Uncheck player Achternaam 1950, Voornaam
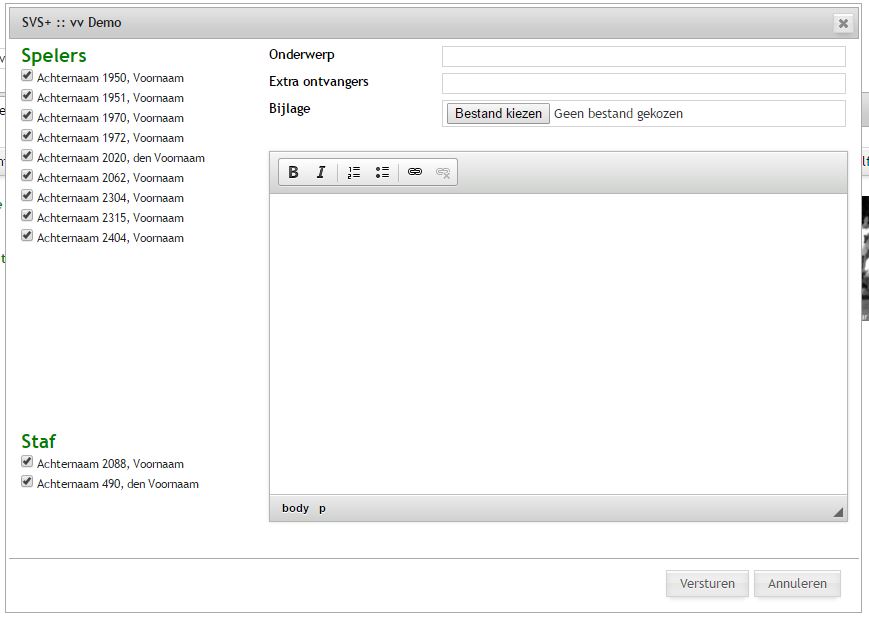The image size is (869, 619). pyautogui.click(x=27, y=76)
